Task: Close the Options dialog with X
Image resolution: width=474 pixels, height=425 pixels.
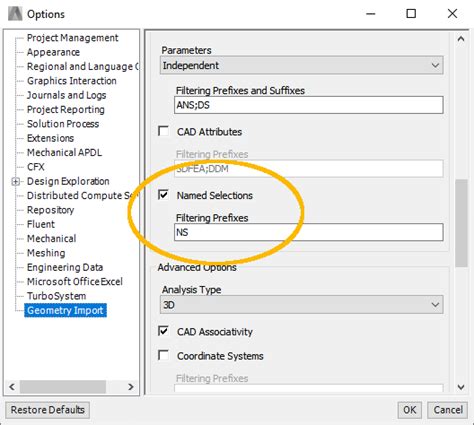Action: coord(452,14)
